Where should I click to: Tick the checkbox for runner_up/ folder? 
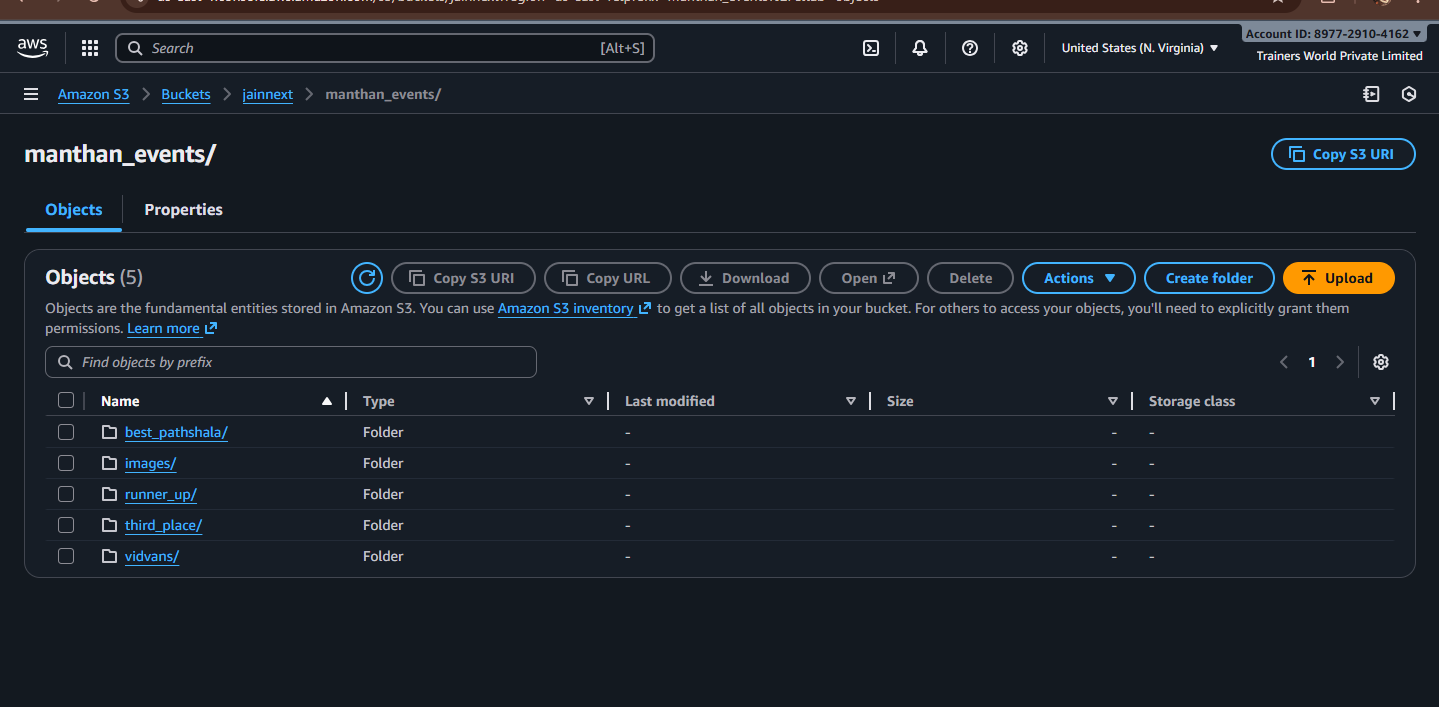[66, 494]
